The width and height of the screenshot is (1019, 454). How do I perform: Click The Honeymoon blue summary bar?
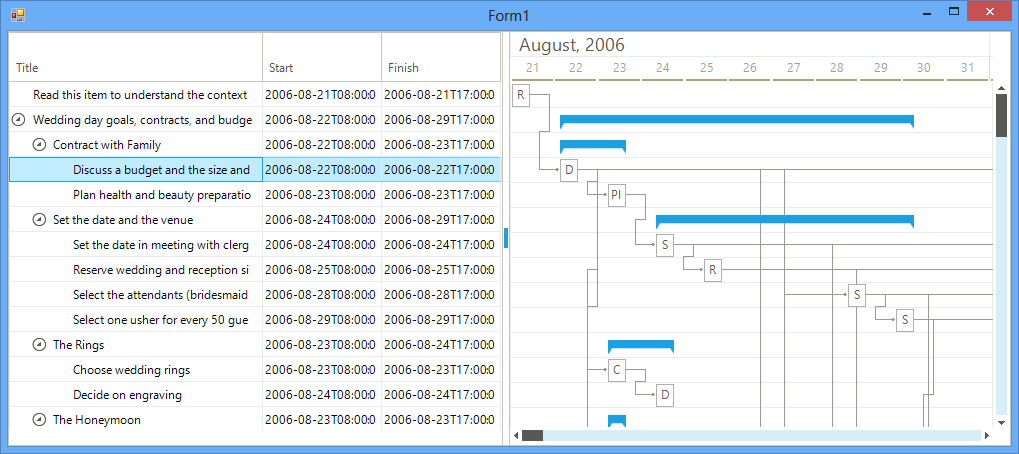(x=617, y=420)
